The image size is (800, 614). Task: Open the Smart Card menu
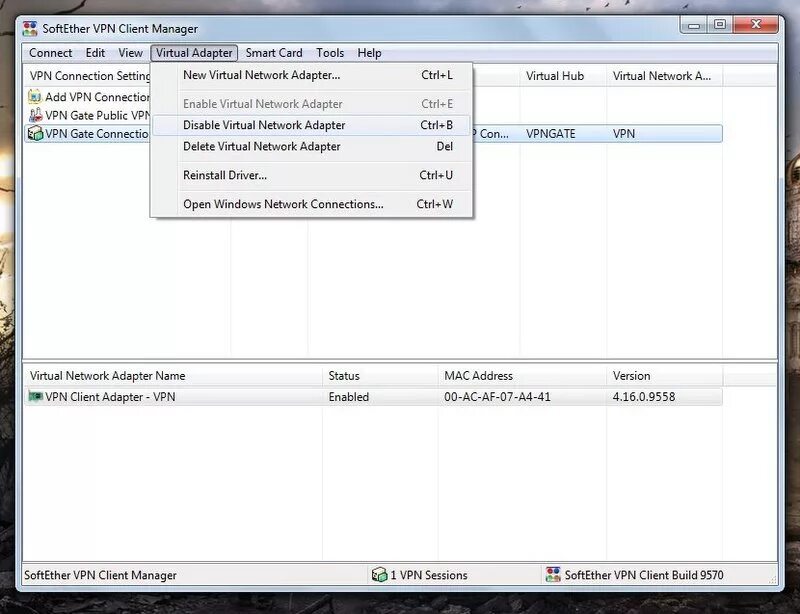tap(274, 53)
